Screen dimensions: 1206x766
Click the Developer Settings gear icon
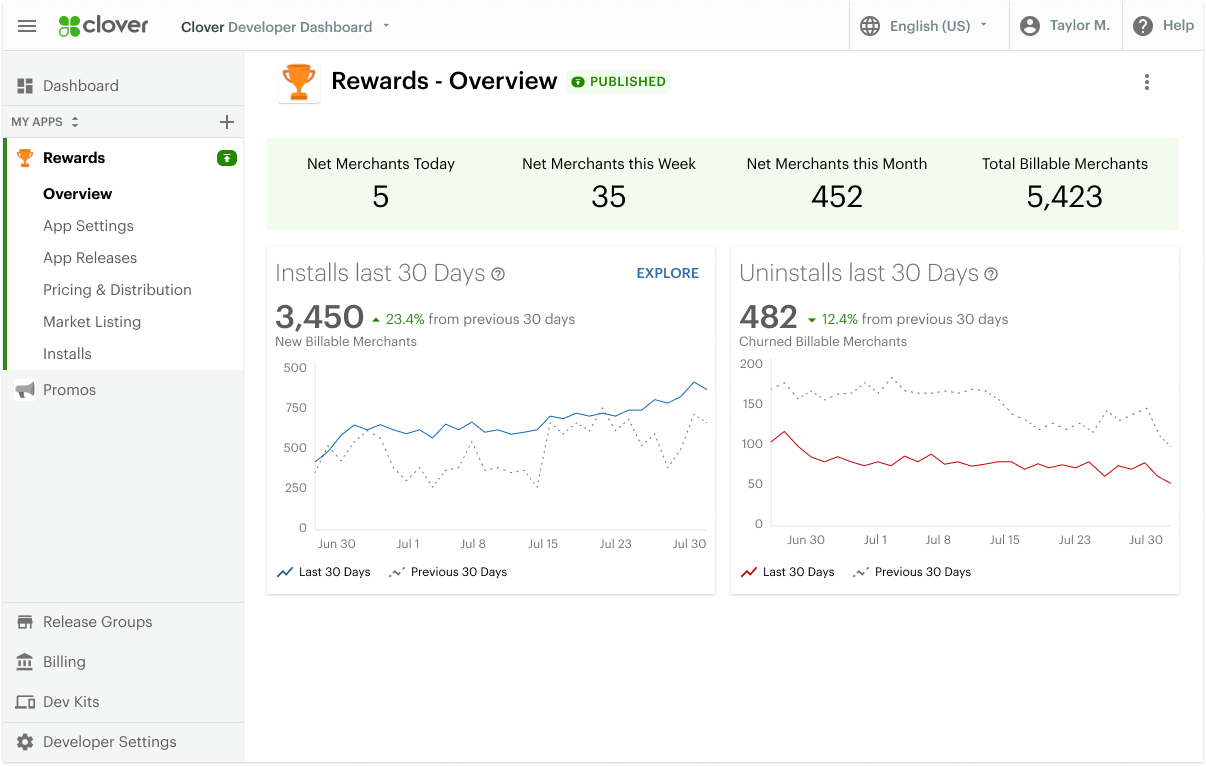(x=25, y=742)
